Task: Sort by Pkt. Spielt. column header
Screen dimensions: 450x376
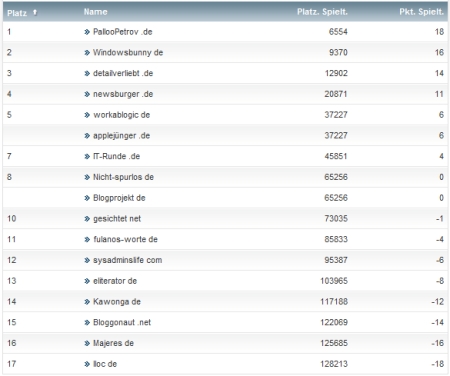Action: coord(421,12)
